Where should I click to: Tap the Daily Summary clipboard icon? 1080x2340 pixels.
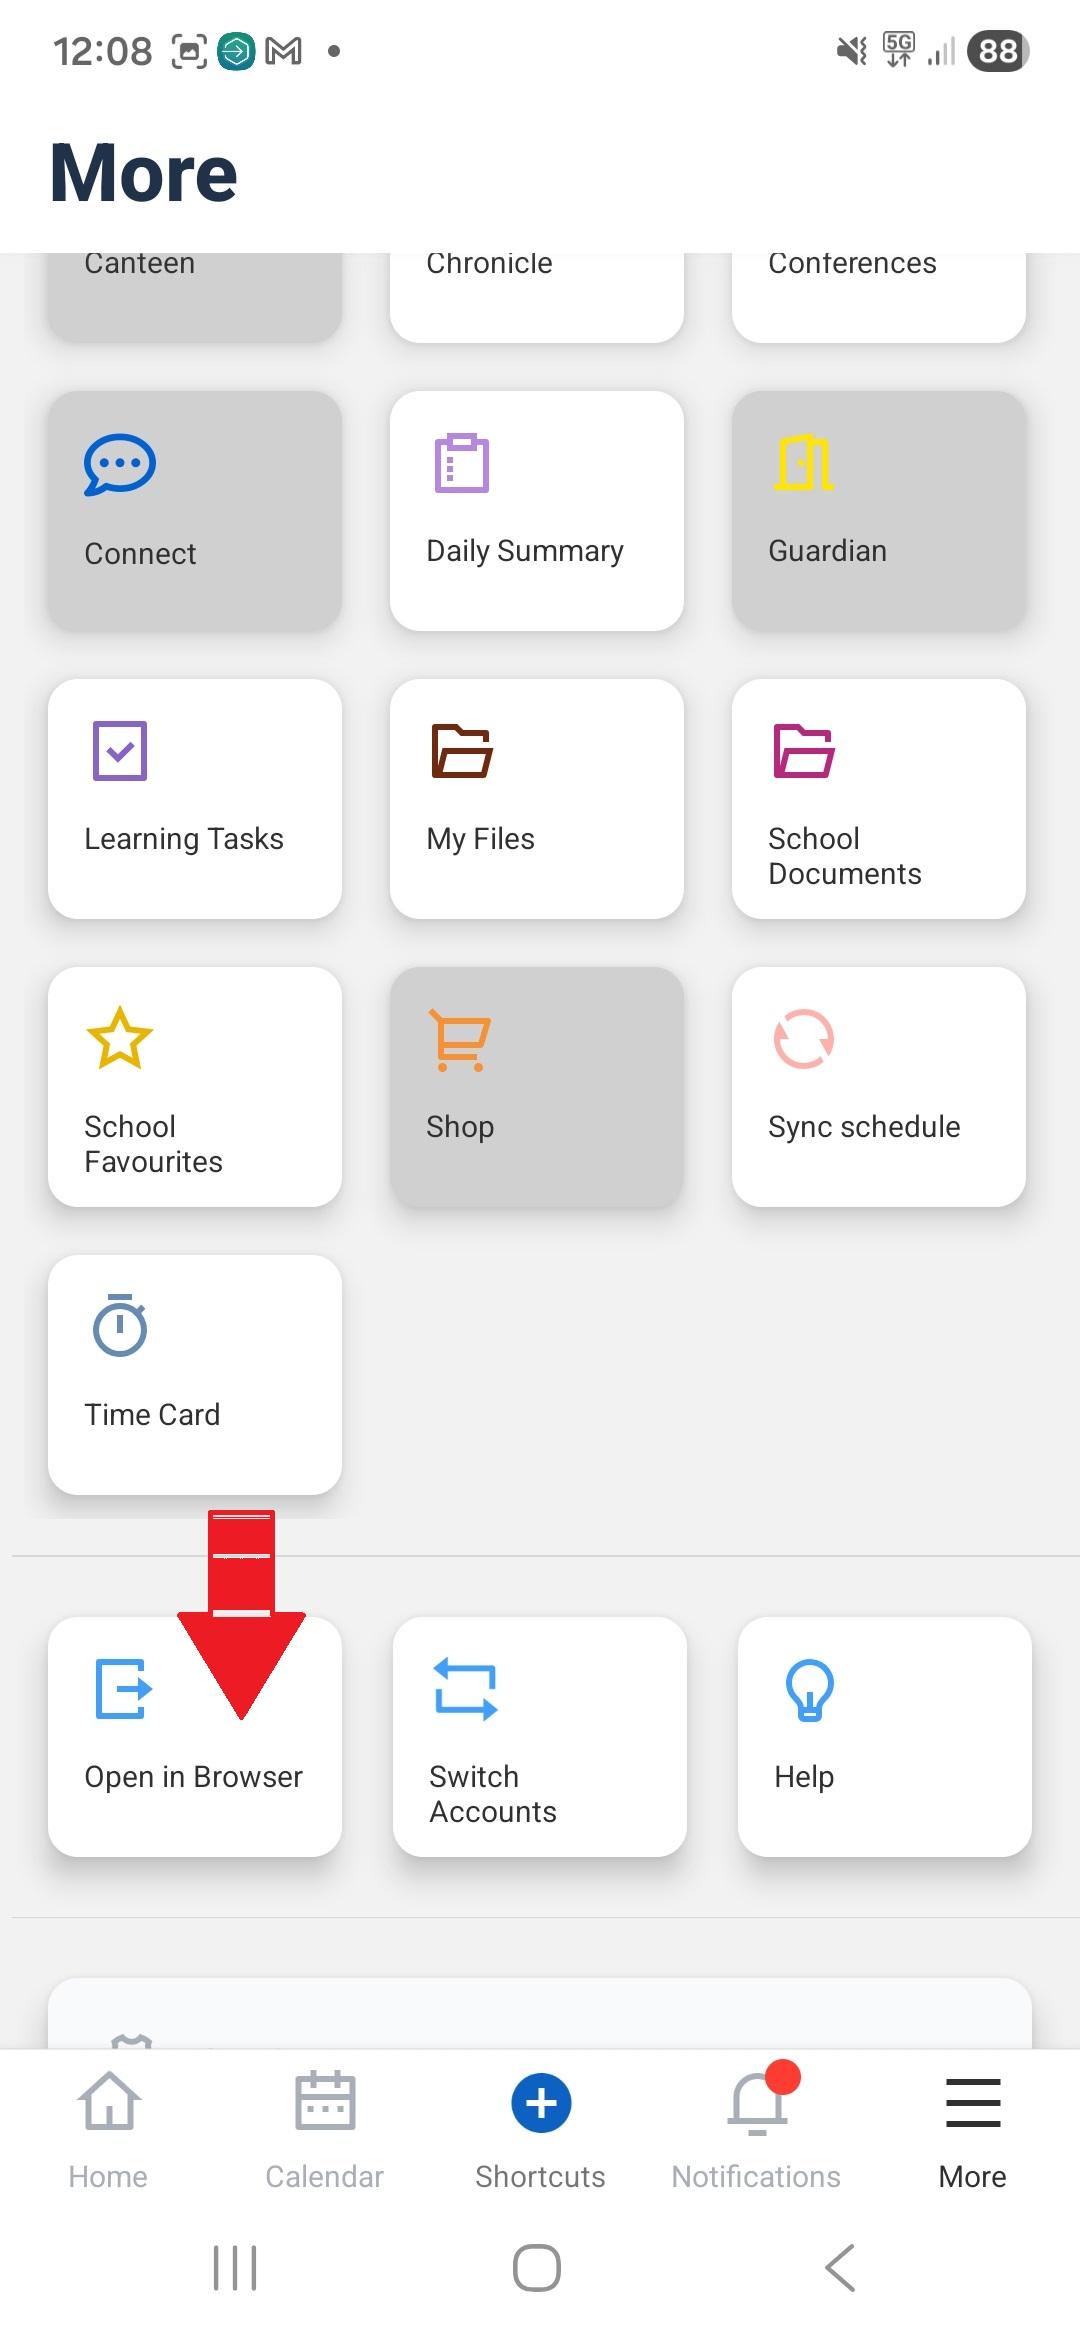click(461, 463)
